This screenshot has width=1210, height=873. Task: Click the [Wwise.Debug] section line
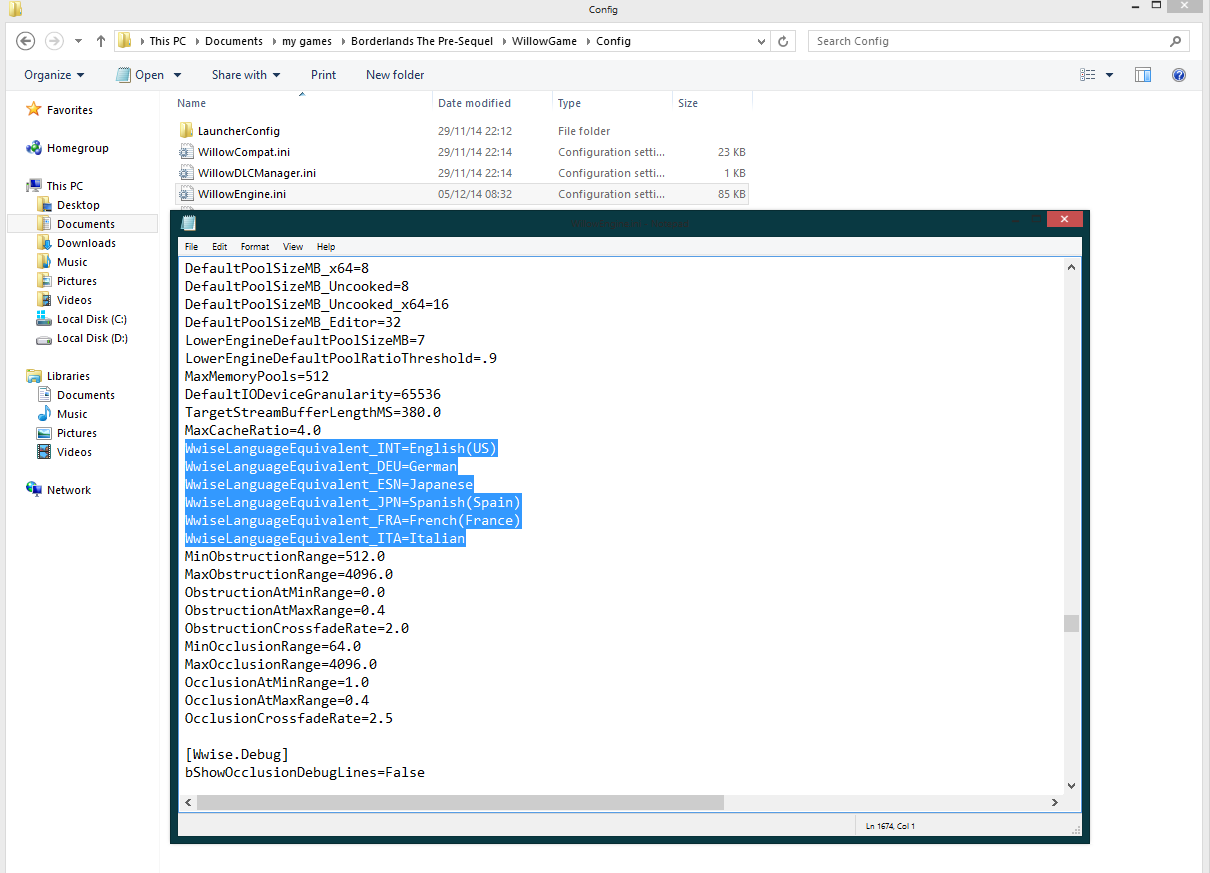click(237, 754)
